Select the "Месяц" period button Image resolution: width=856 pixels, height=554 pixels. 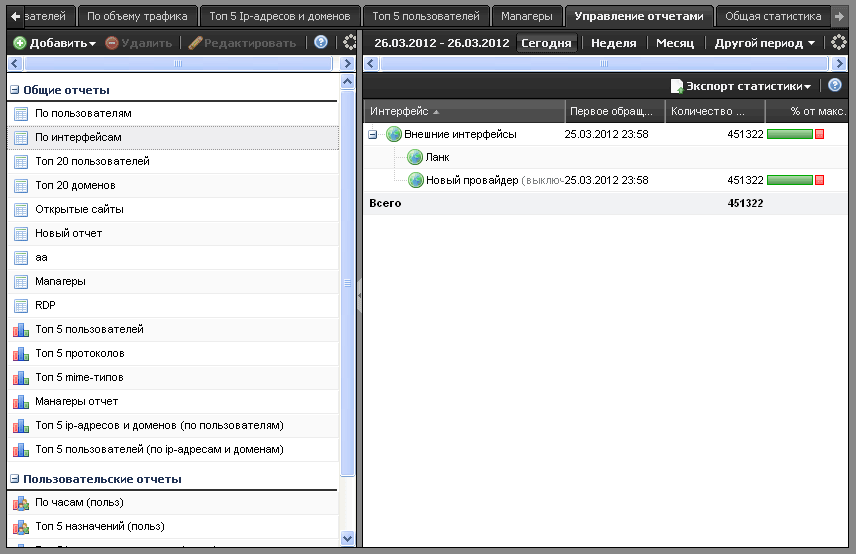pyautogui.click(x=674, y=43)
